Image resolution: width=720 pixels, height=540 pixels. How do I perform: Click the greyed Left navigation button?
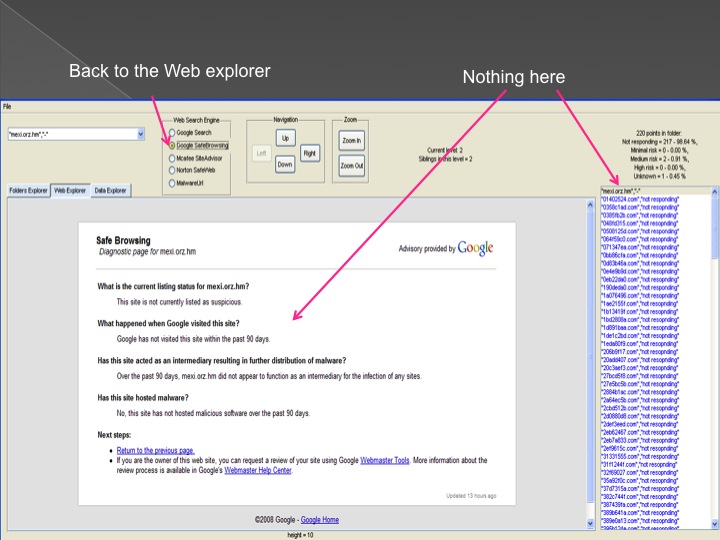[x=261, y=153]
